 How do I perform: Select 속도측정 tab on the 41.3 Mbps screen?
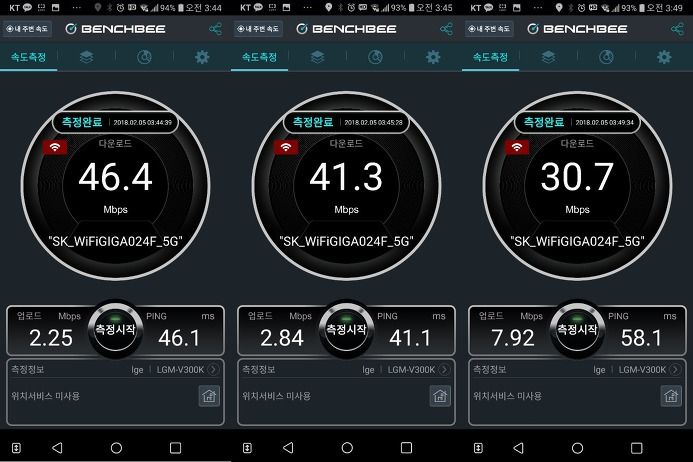[259, 57]
